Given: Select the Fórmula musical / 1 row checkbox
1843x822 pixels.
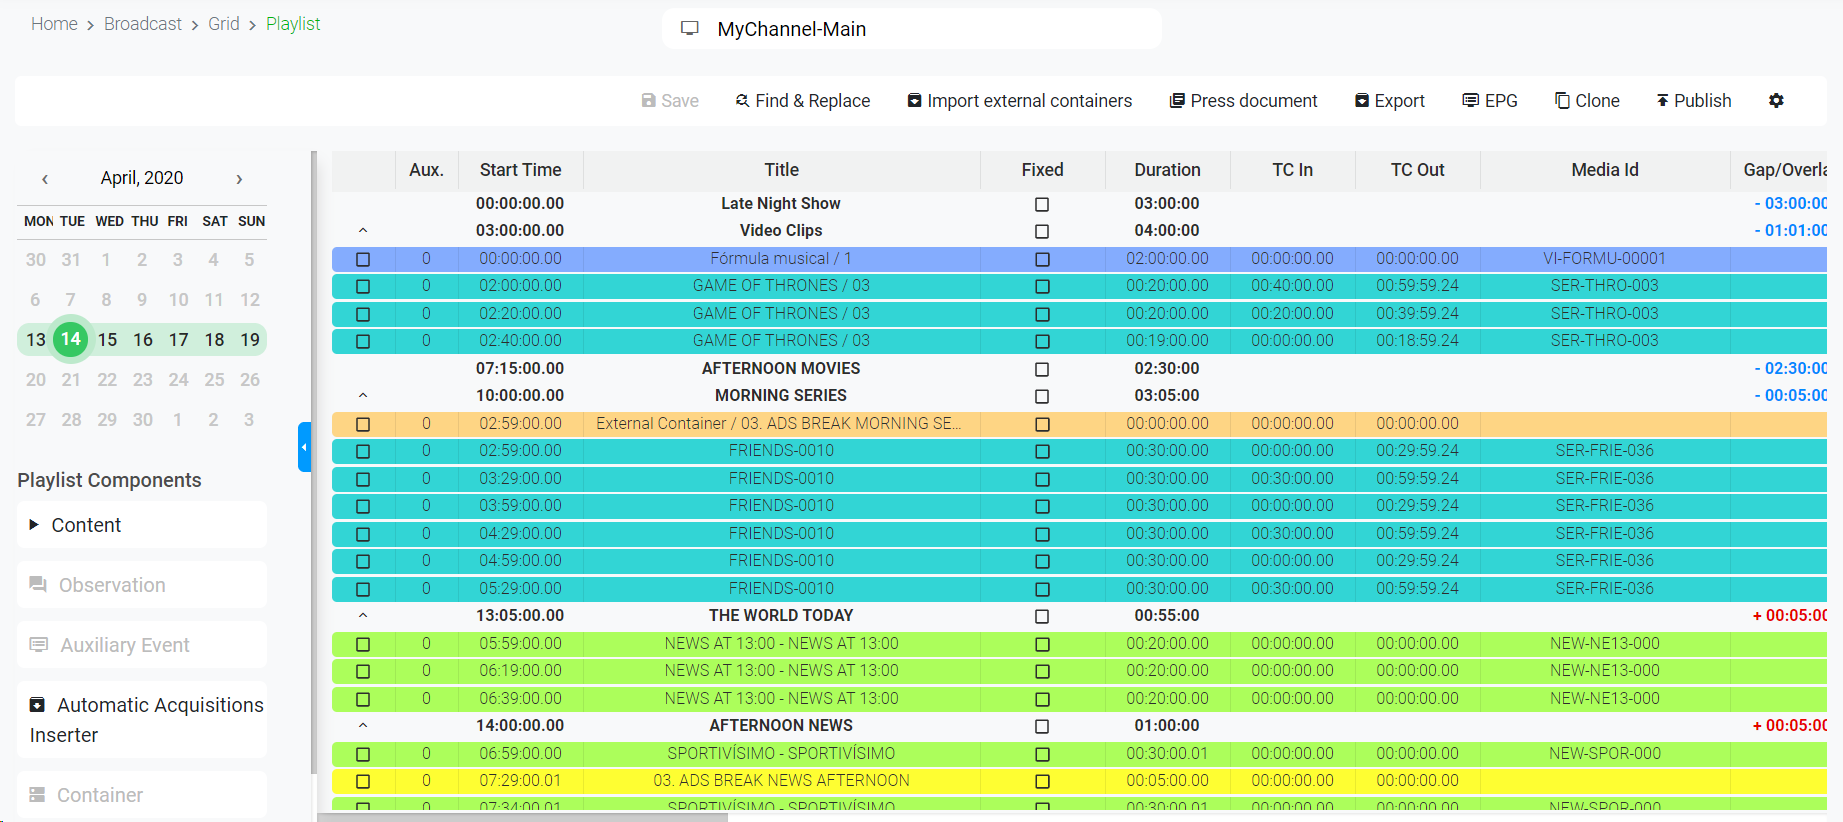Looking at the screenshot, I should click(x=363, y=259).
